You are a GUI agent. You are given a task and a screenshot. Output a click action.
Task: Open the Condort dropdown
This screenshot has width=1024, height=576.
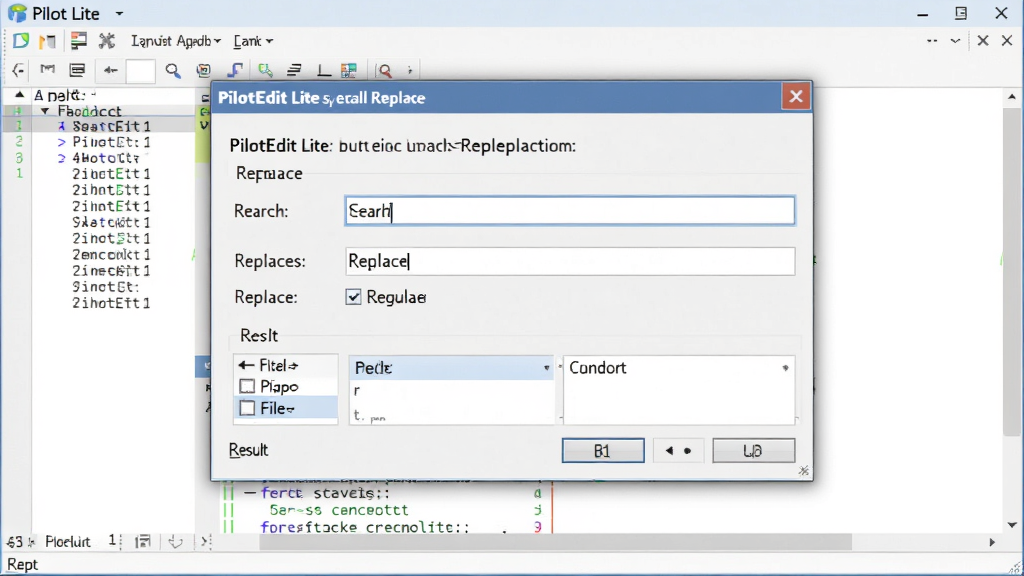pos(785,368)
